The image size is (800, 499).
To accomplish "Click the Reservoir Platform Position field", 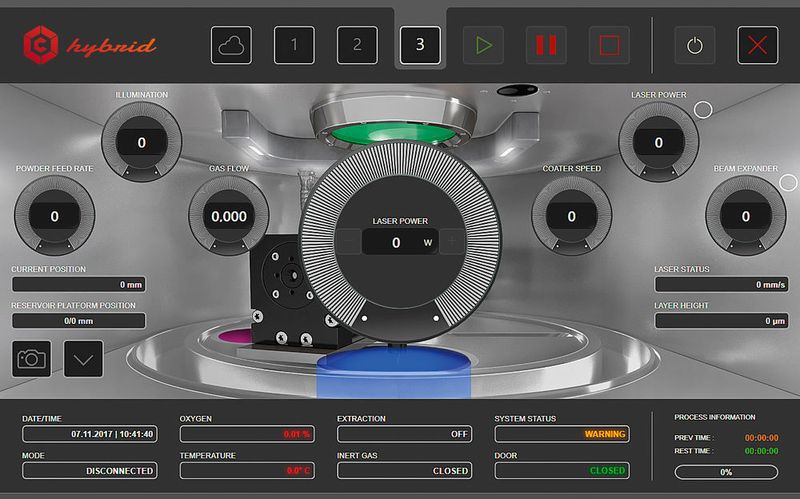I will pos(79,321).
